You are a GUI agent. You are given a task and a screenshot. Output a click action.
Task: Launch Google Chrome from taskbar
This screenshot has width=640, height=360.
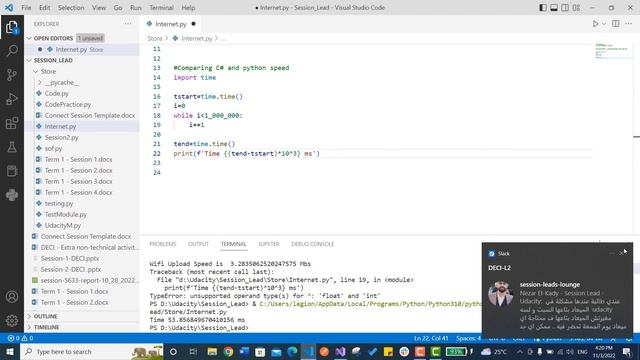[228, 351]
